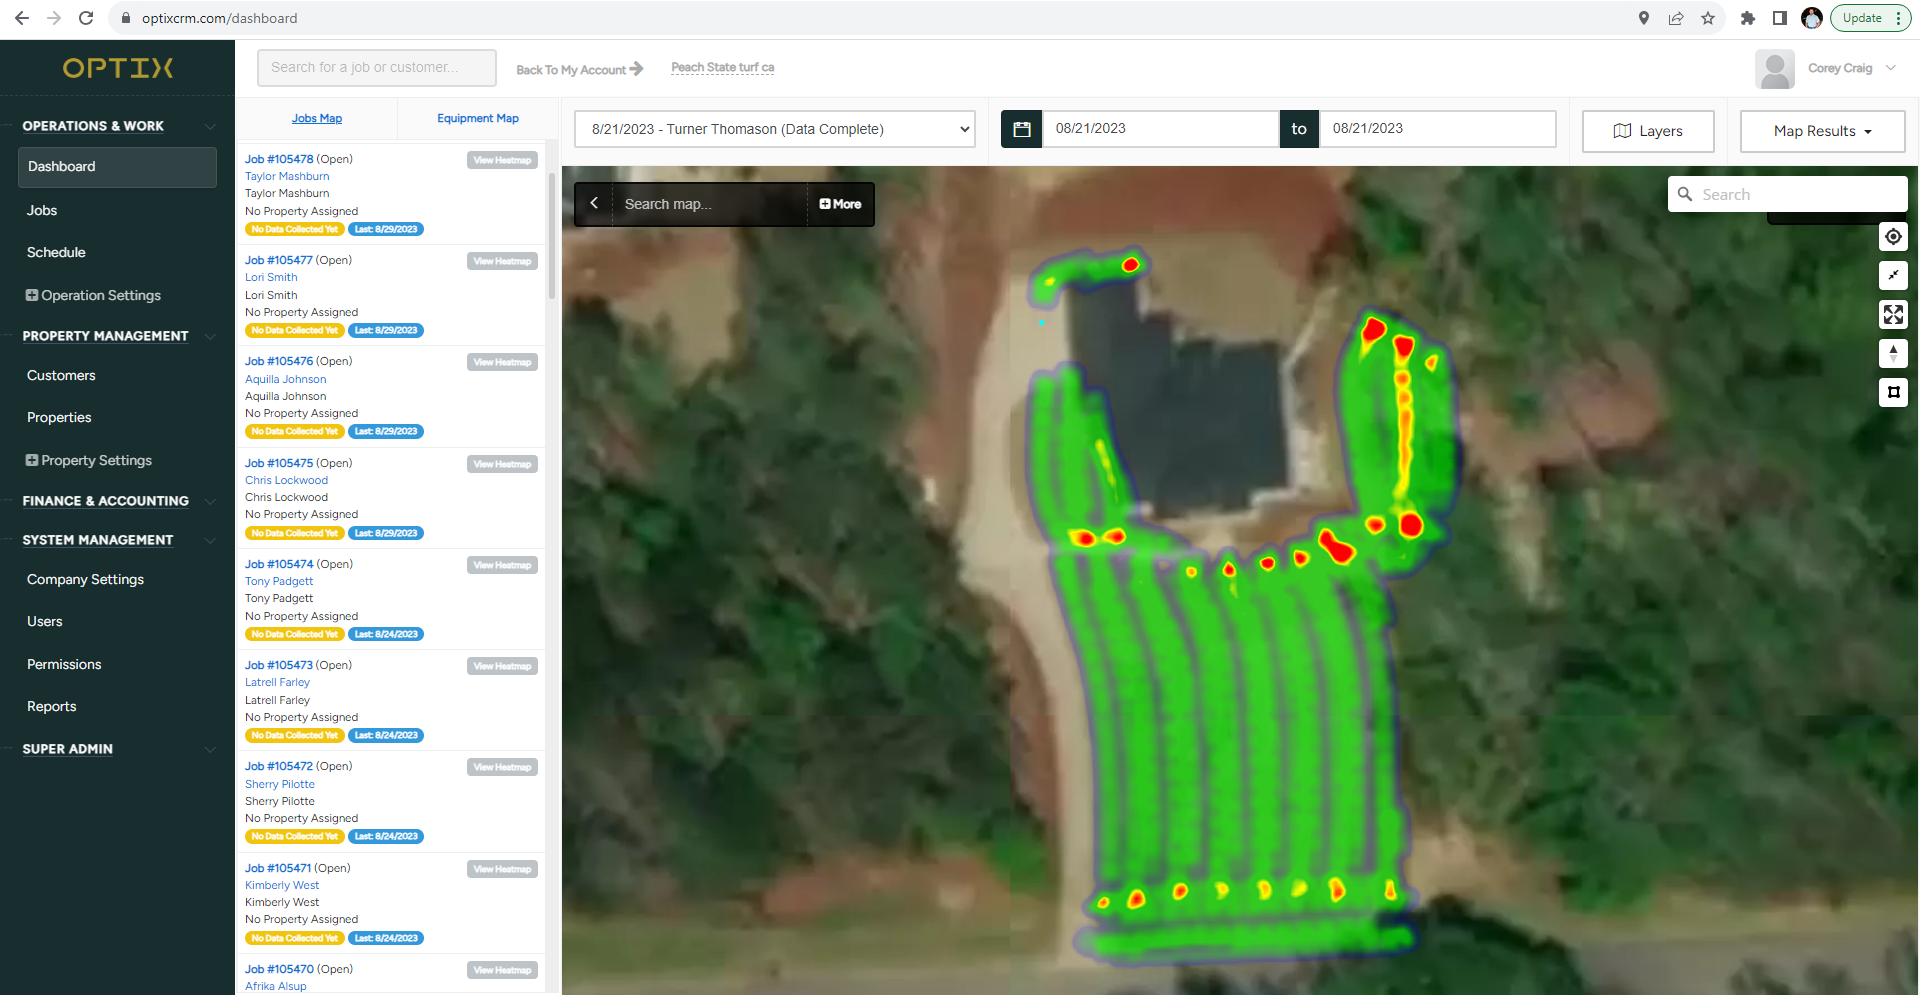Open Permissions in the sidebar

(64, 664)
